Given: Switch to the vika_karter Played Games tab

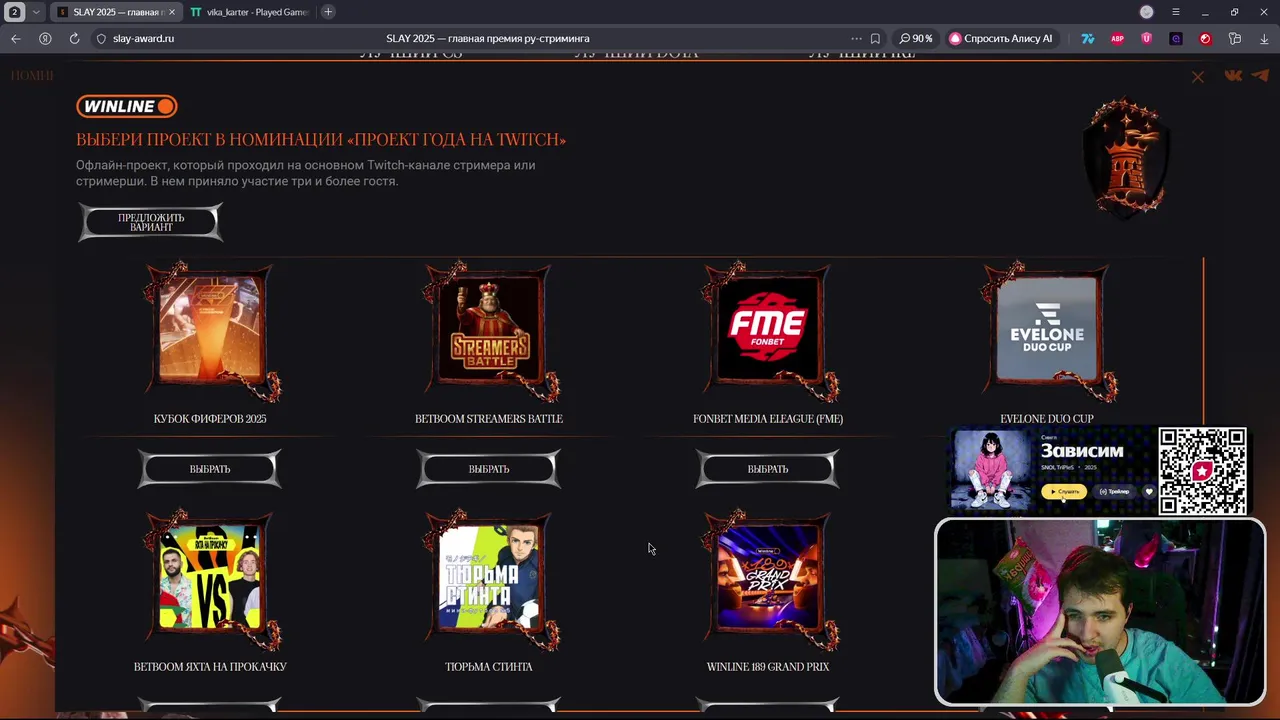Looking at the screenshot, I should point(250,12).
